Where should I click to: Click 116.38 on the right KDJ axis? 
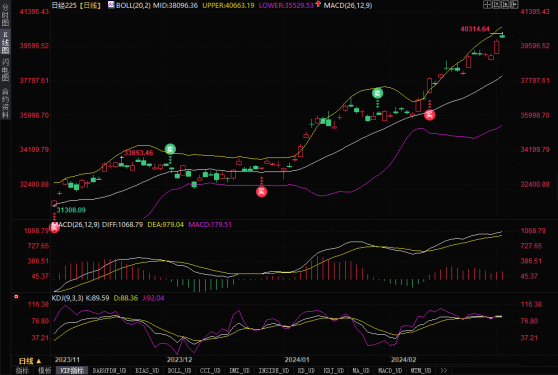[531, 304]
